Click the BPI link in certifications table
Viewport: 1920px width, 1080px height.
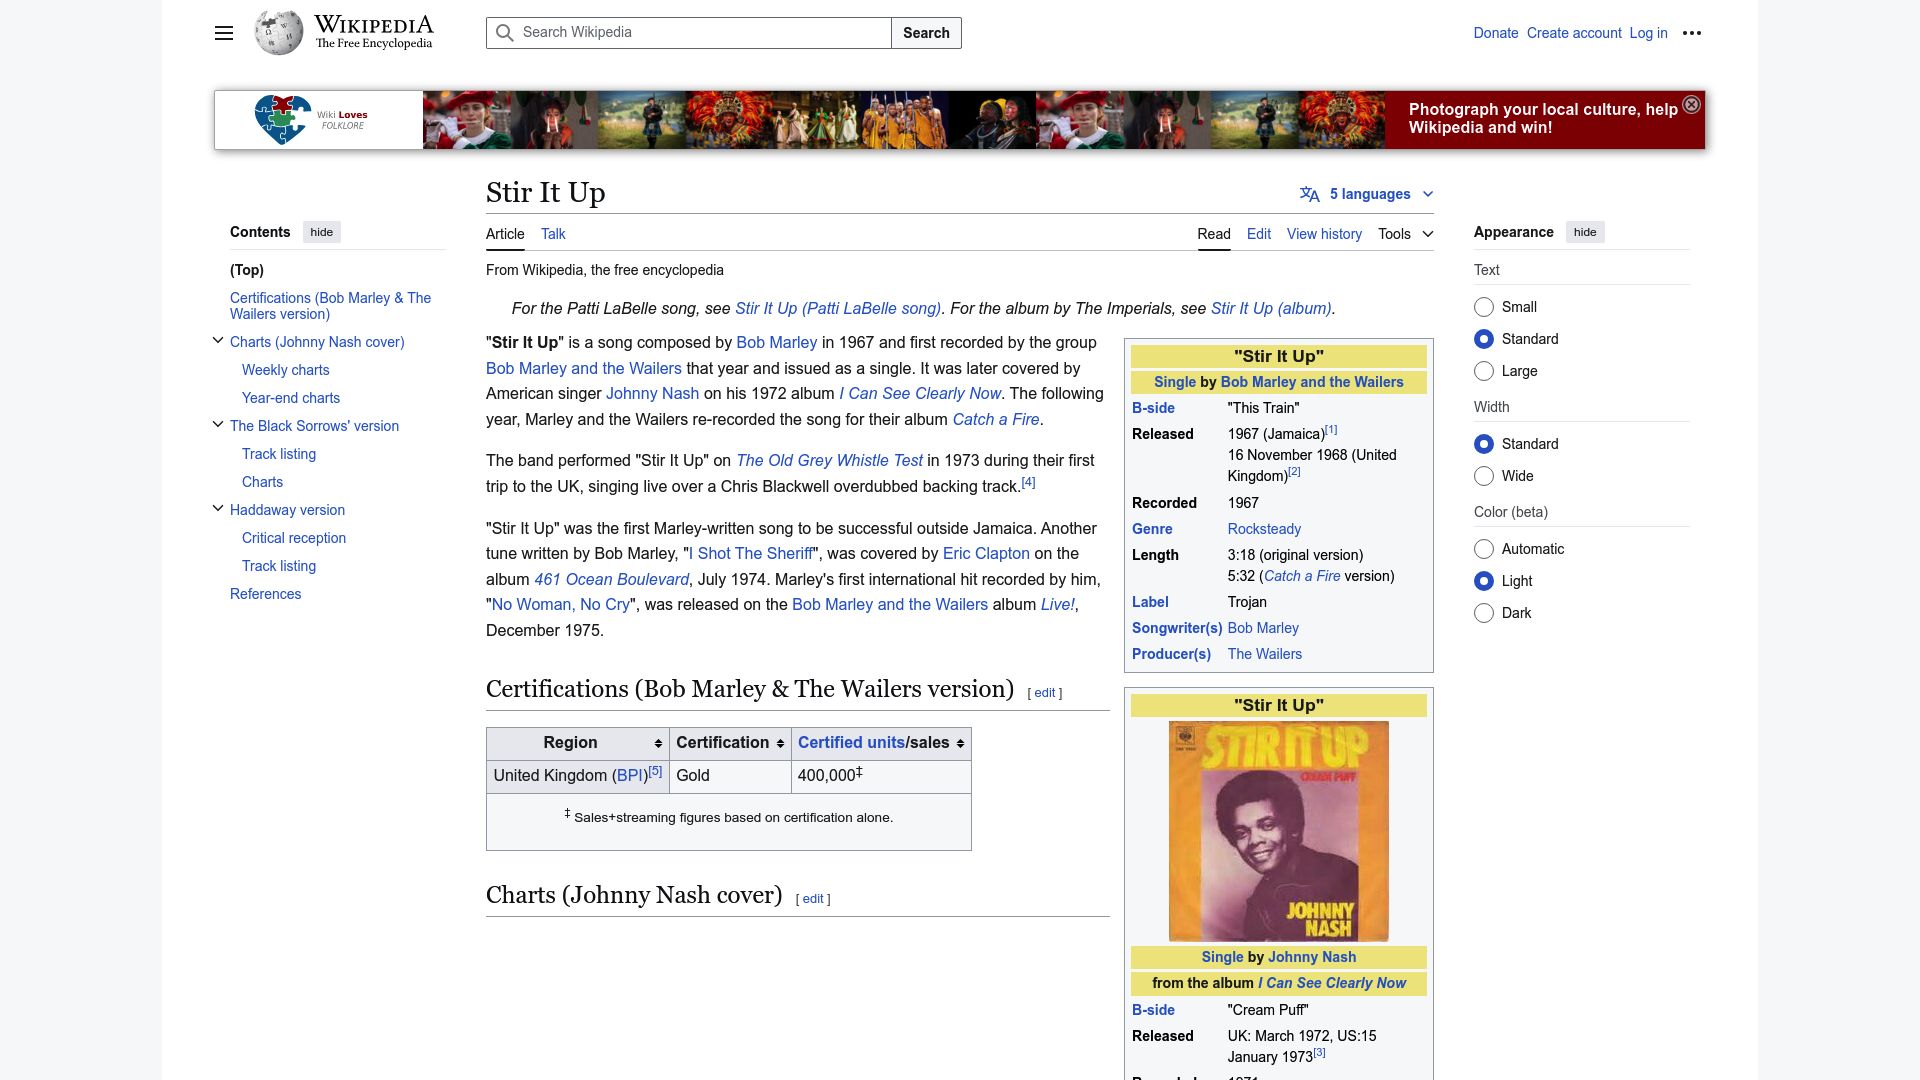(x=631, y=776)
